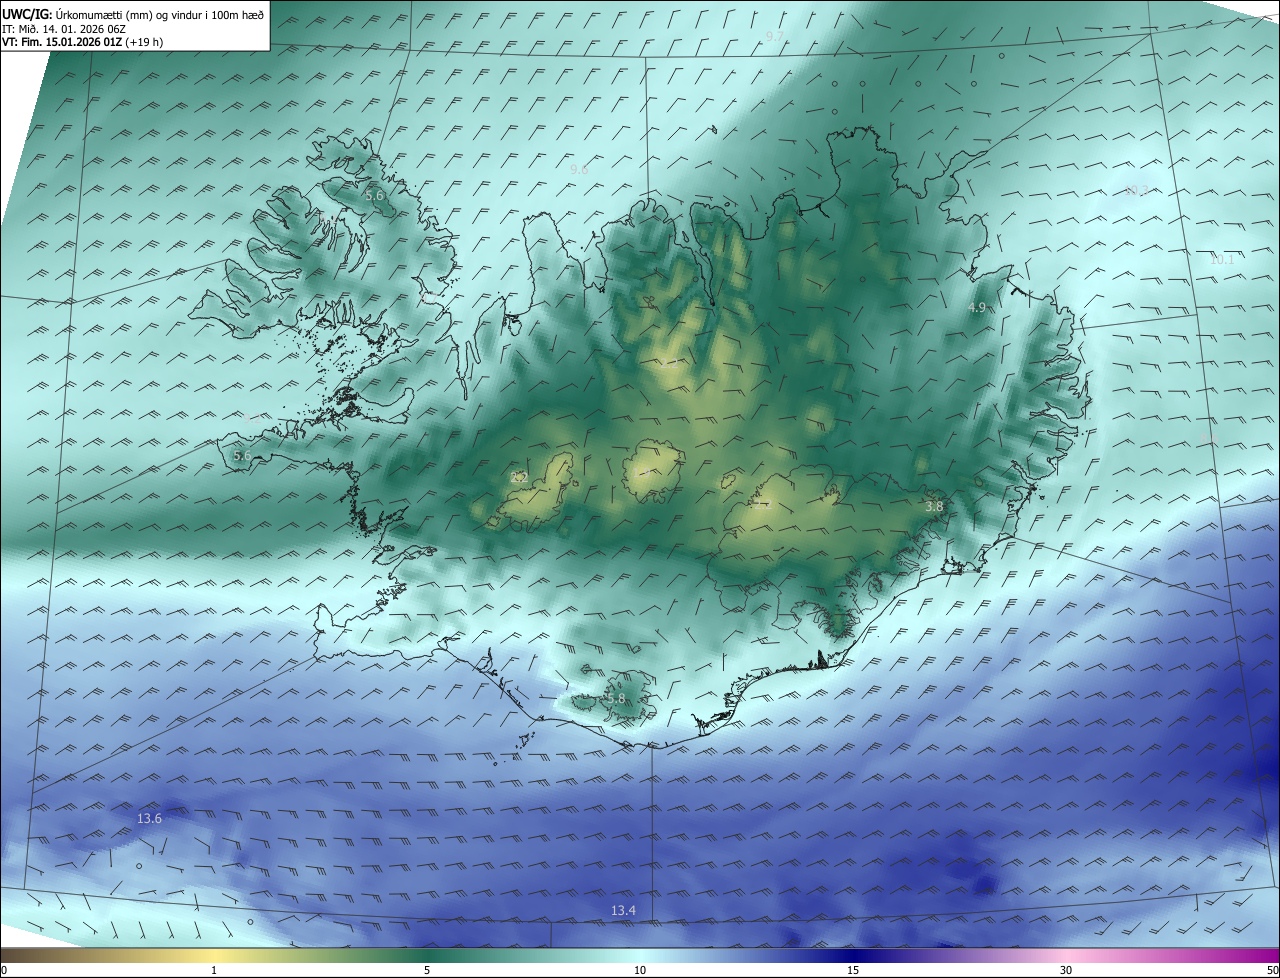
Task: Click the colorbar tick label 30
Action: coord(1066,970)
